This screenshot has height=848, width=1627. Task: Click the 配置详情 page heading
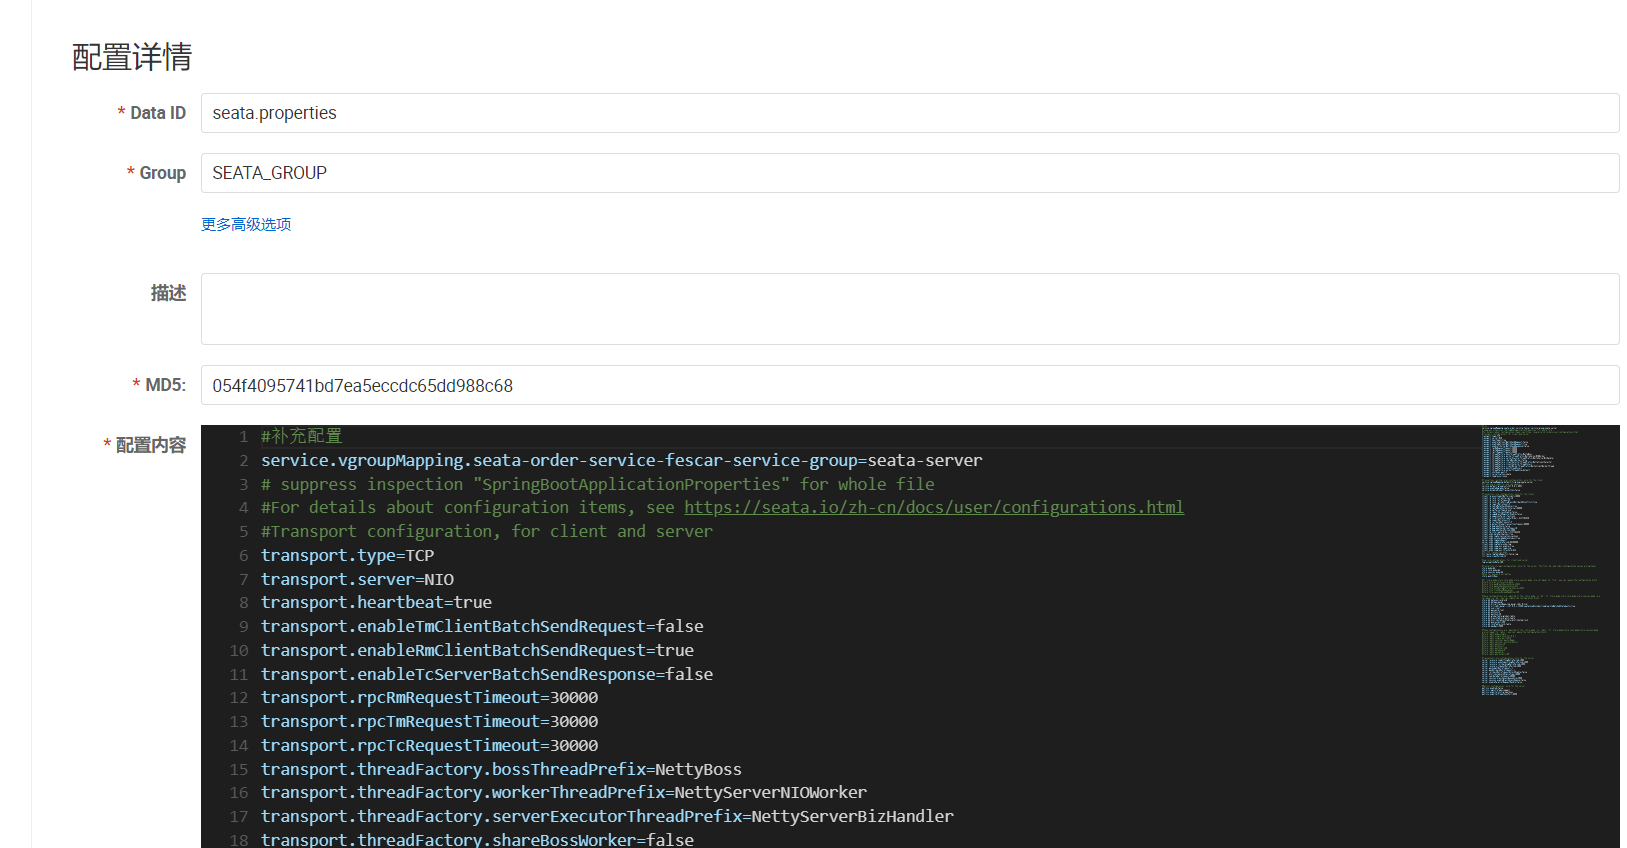click(132, 57)
